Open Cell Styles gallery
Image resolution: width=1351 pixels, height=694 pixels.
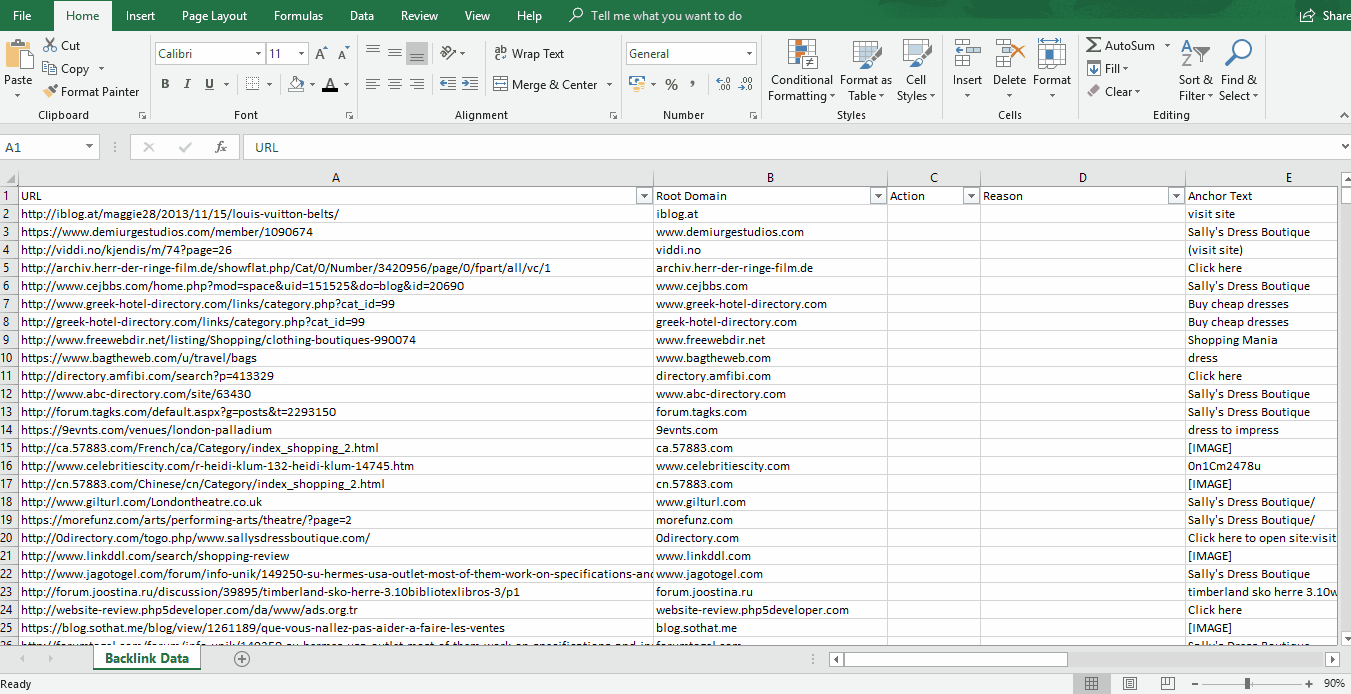click(916, 70)
